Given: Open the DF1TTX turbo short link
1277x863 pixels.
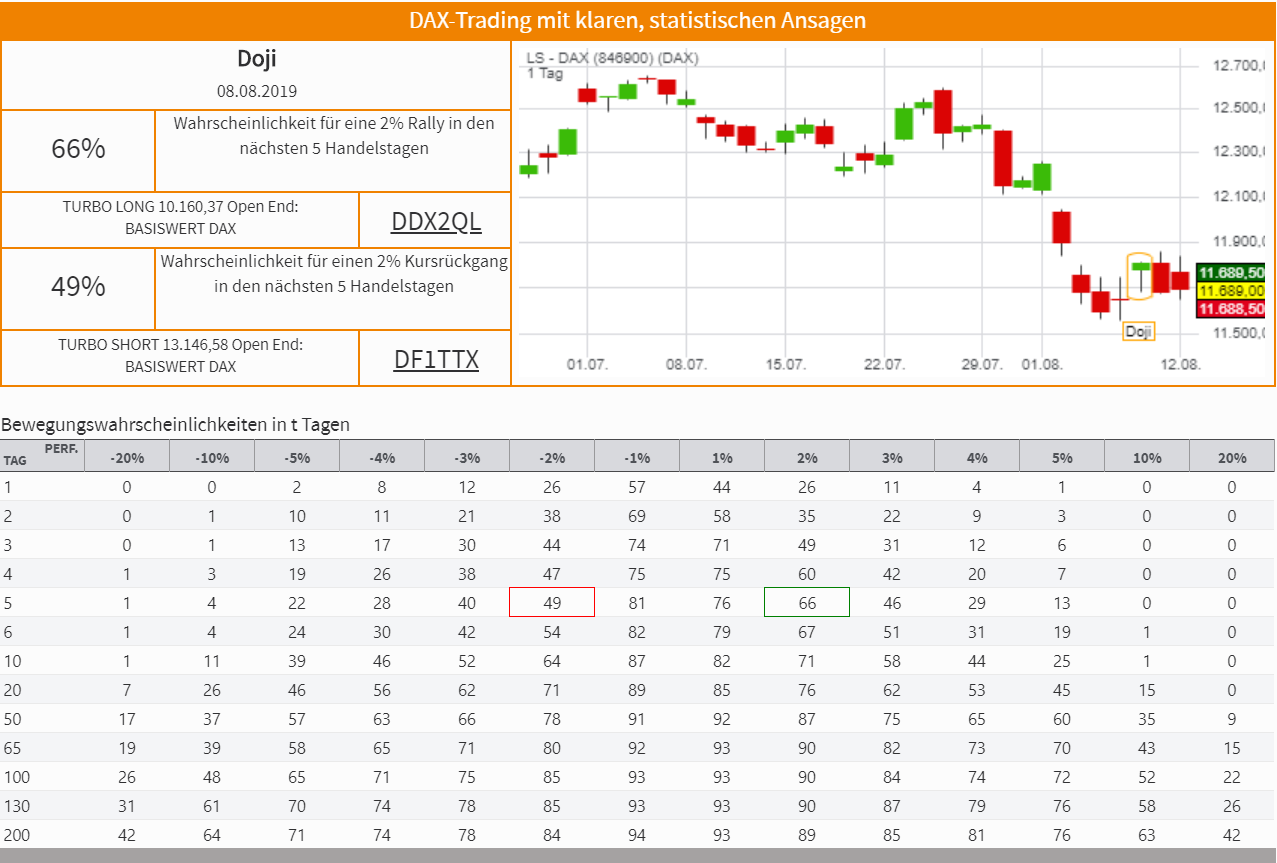Looking at the screenshot, I should click(436, 359).
